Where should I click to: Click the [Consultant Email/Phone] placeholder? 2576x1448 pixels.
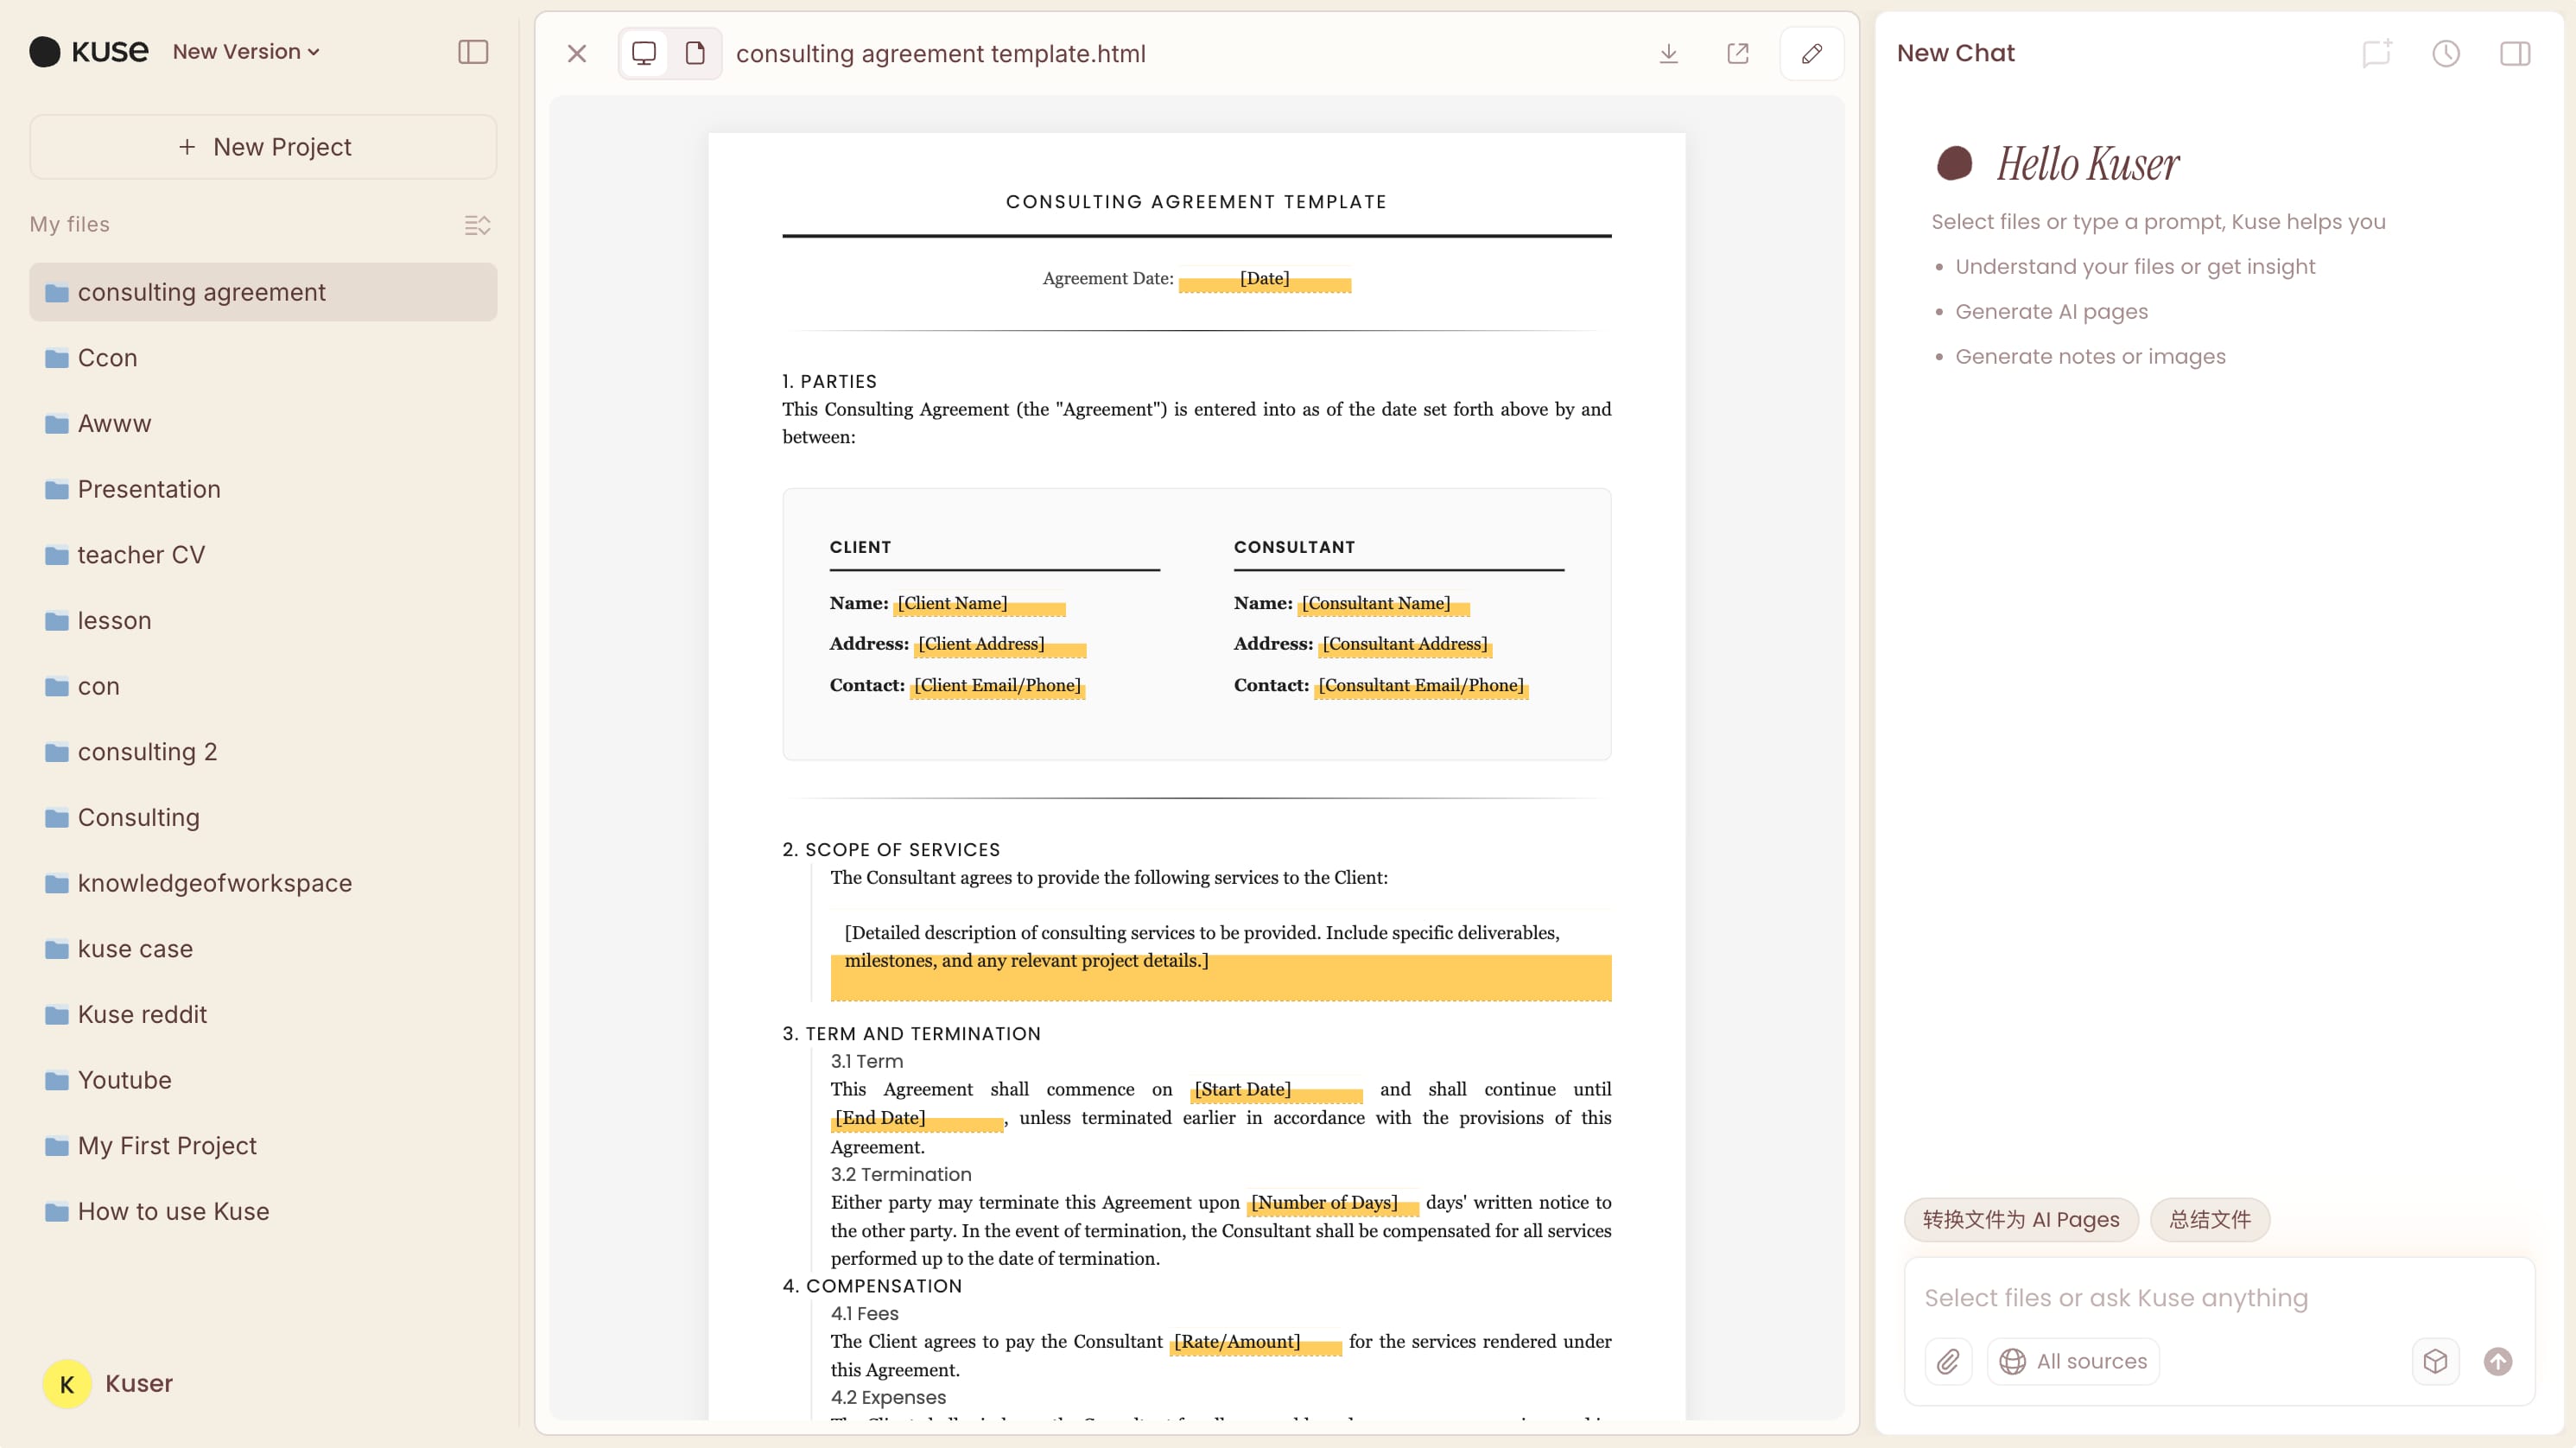click(1422, 686)
